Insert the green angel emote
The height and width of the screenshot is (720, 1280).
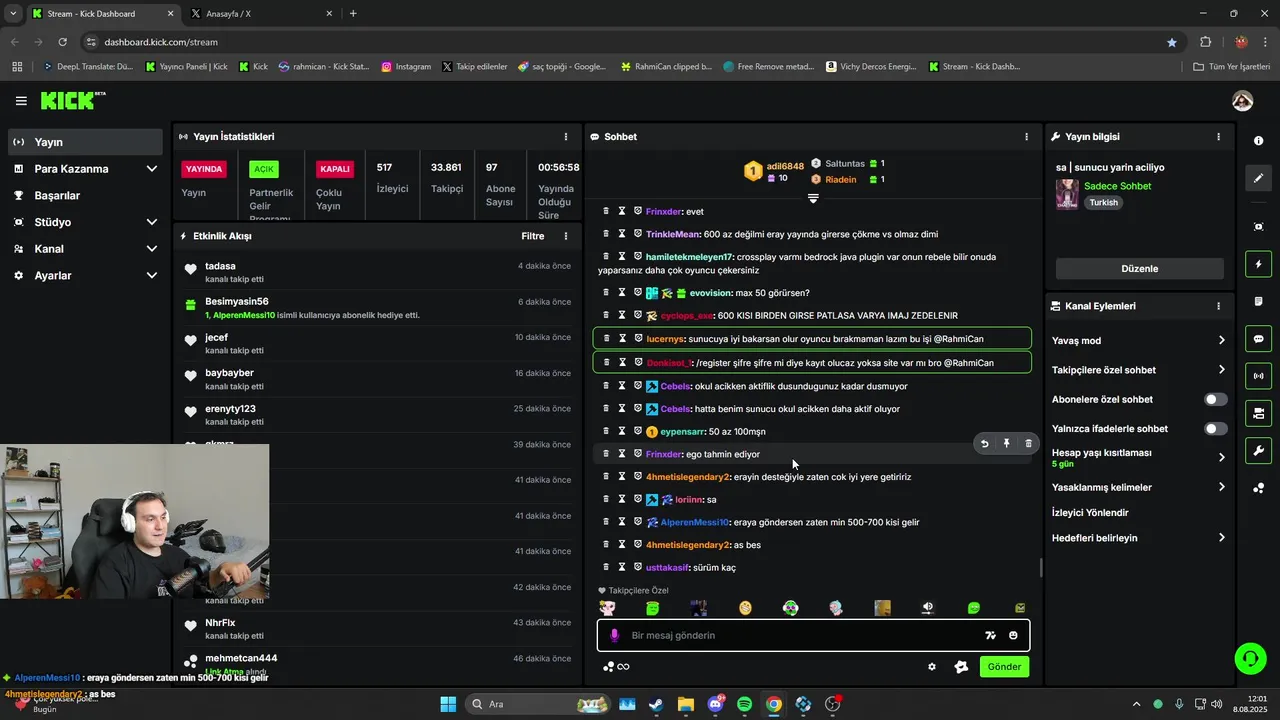click(x=653, y=608)
